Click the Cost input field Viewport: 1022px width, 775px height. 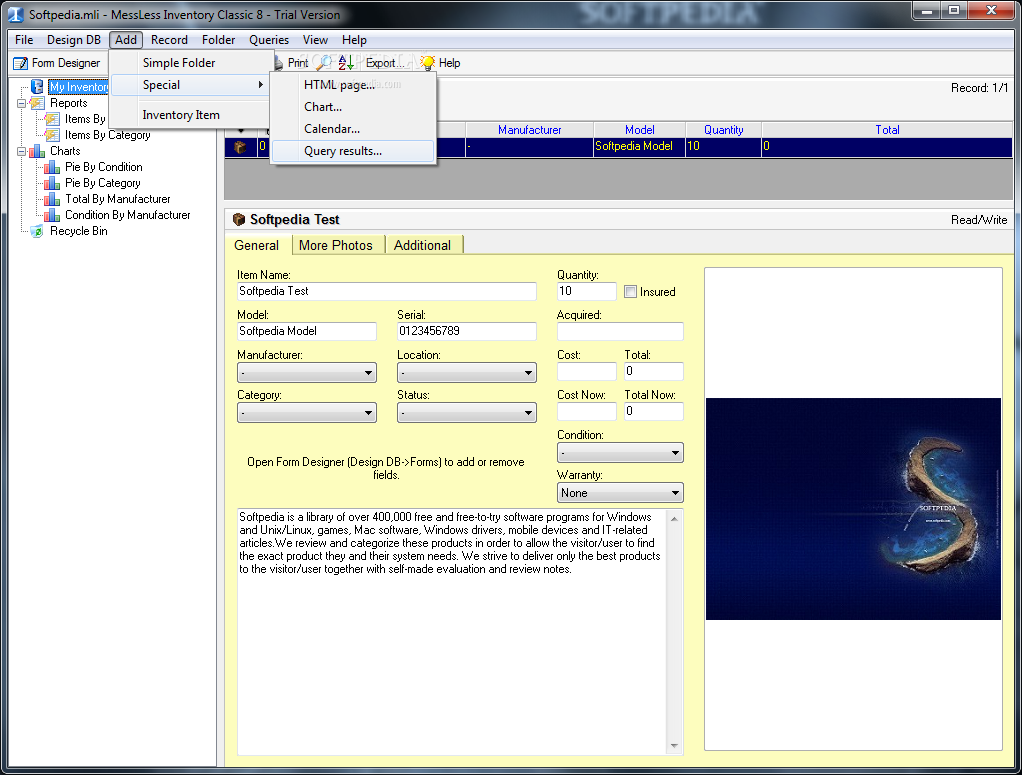(x=587, y=372)
